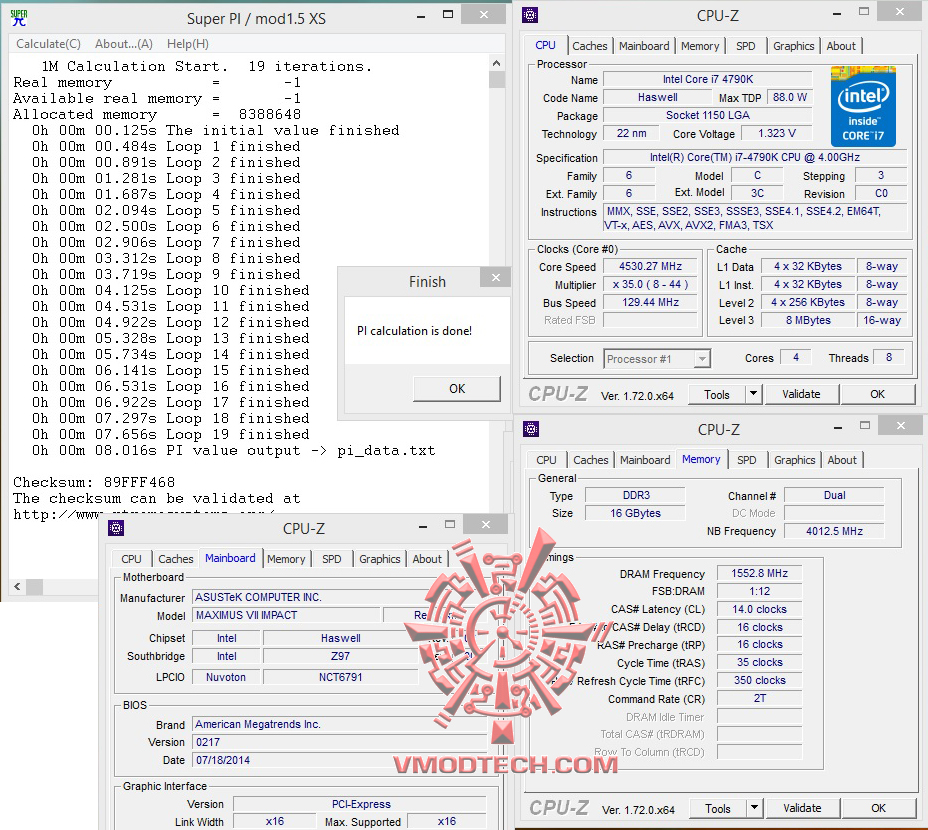Image resolution: width=928 pixels, height=830 pixels.
Task: Select Graphics tab in Memory CPU-Z window
Action: click(795, 460)
